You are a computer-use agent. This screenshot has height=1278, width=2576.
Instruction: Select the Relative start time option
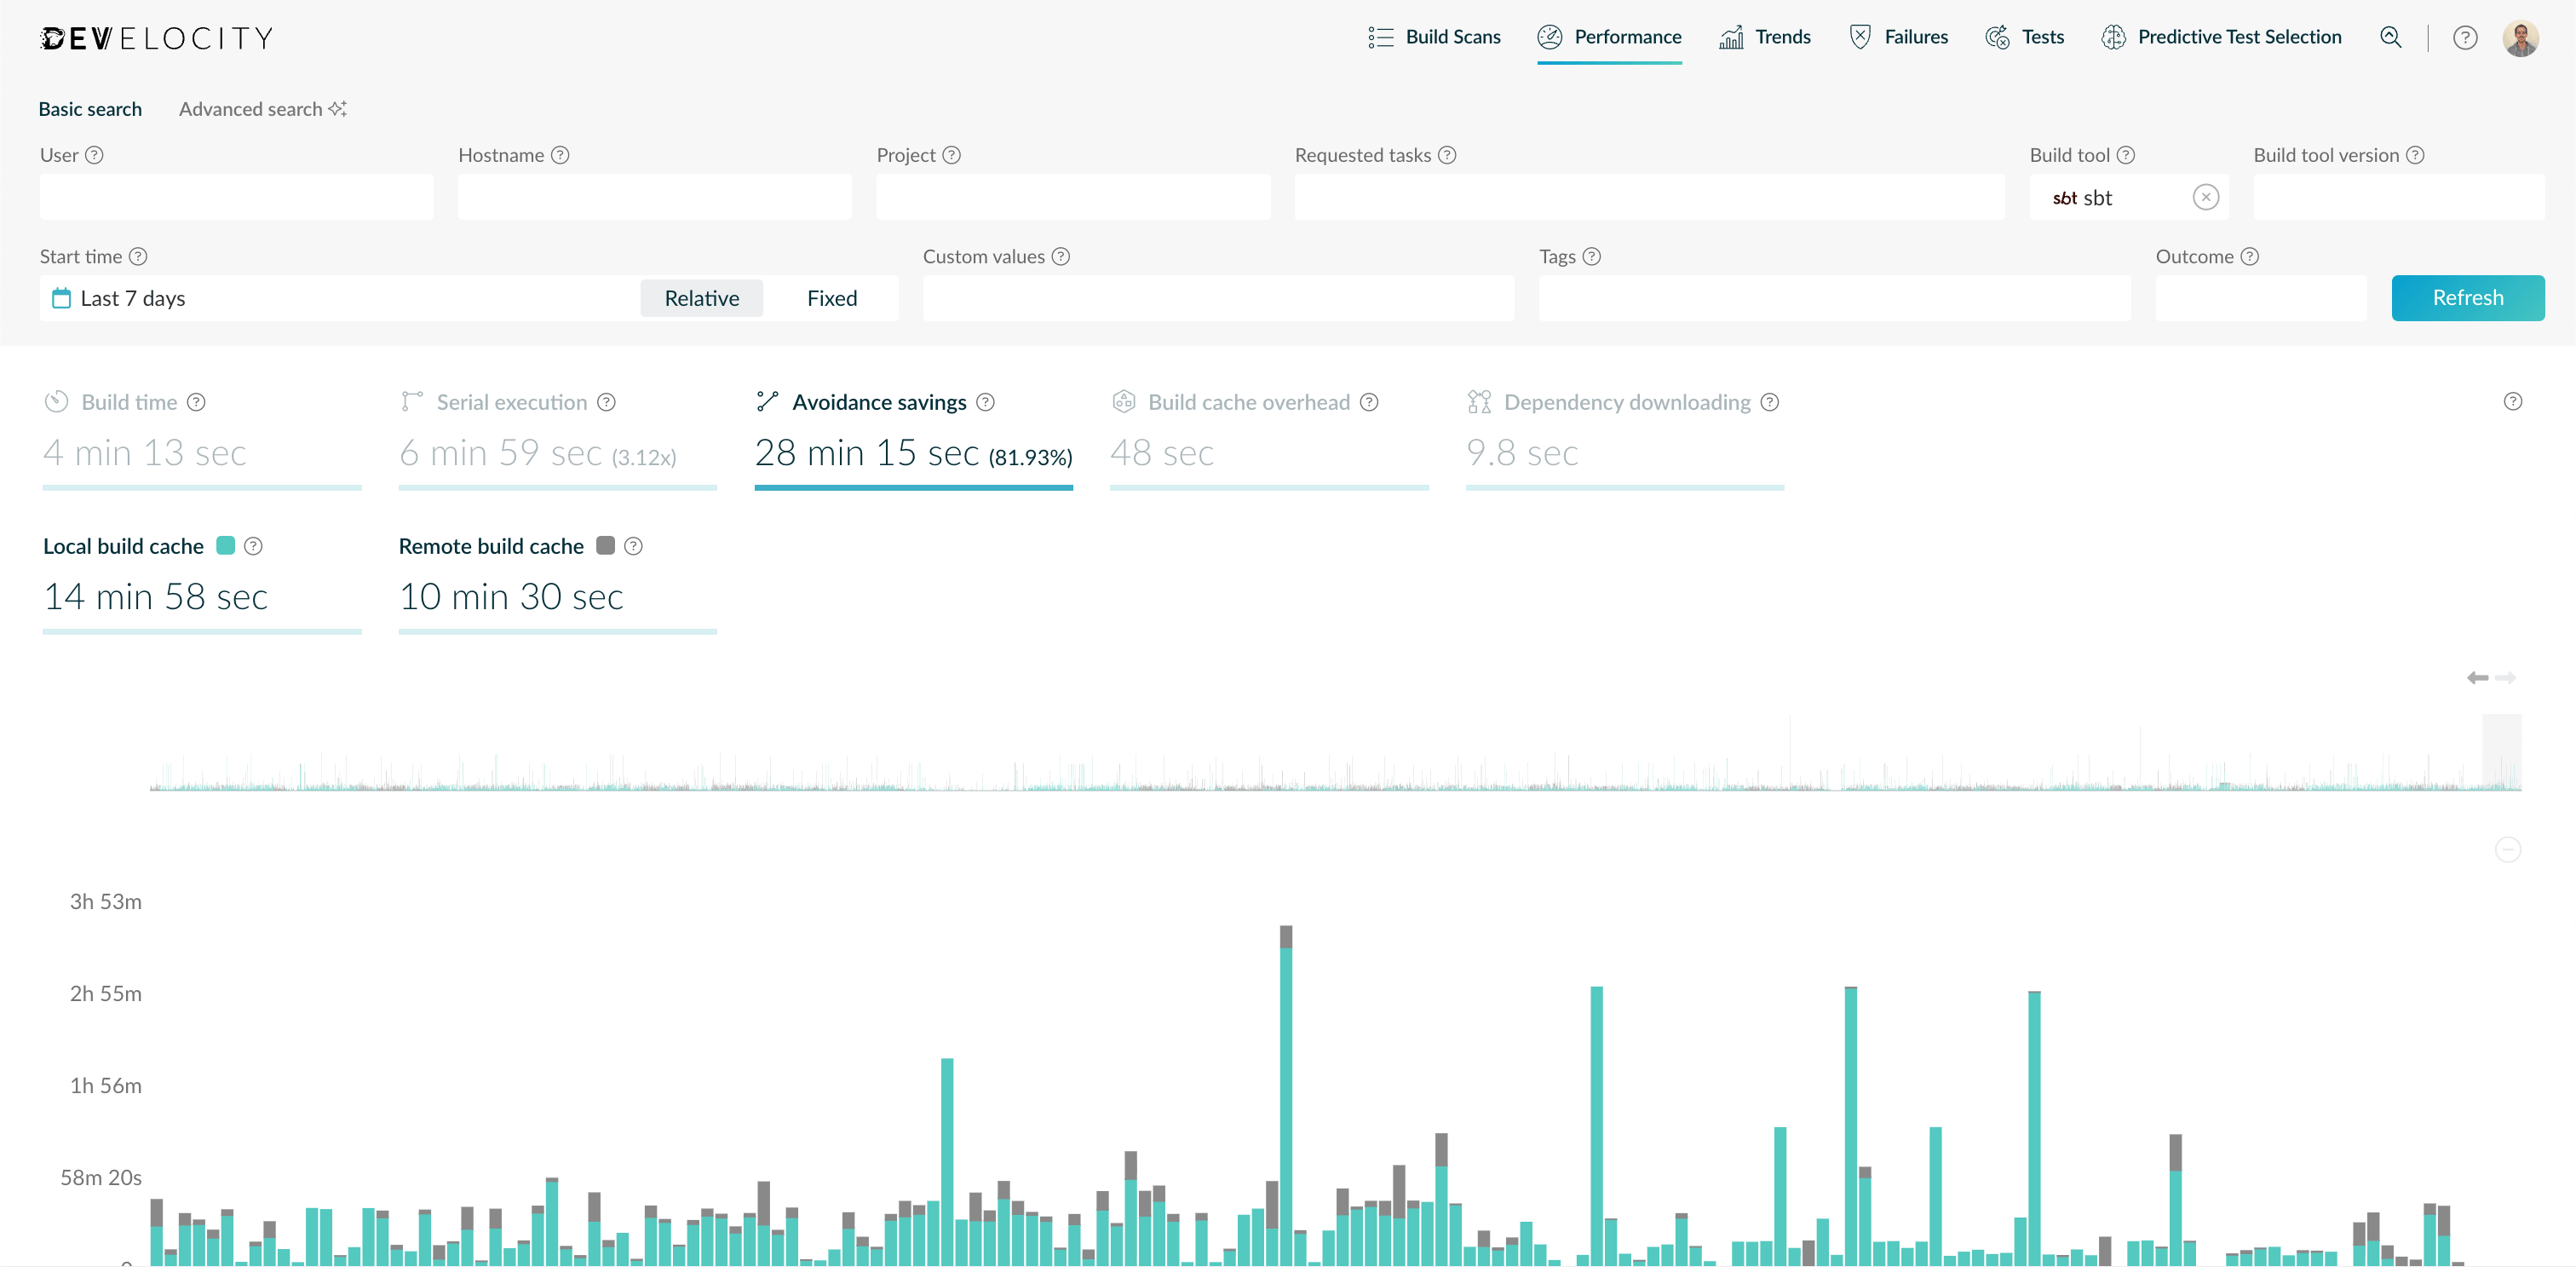701,297
